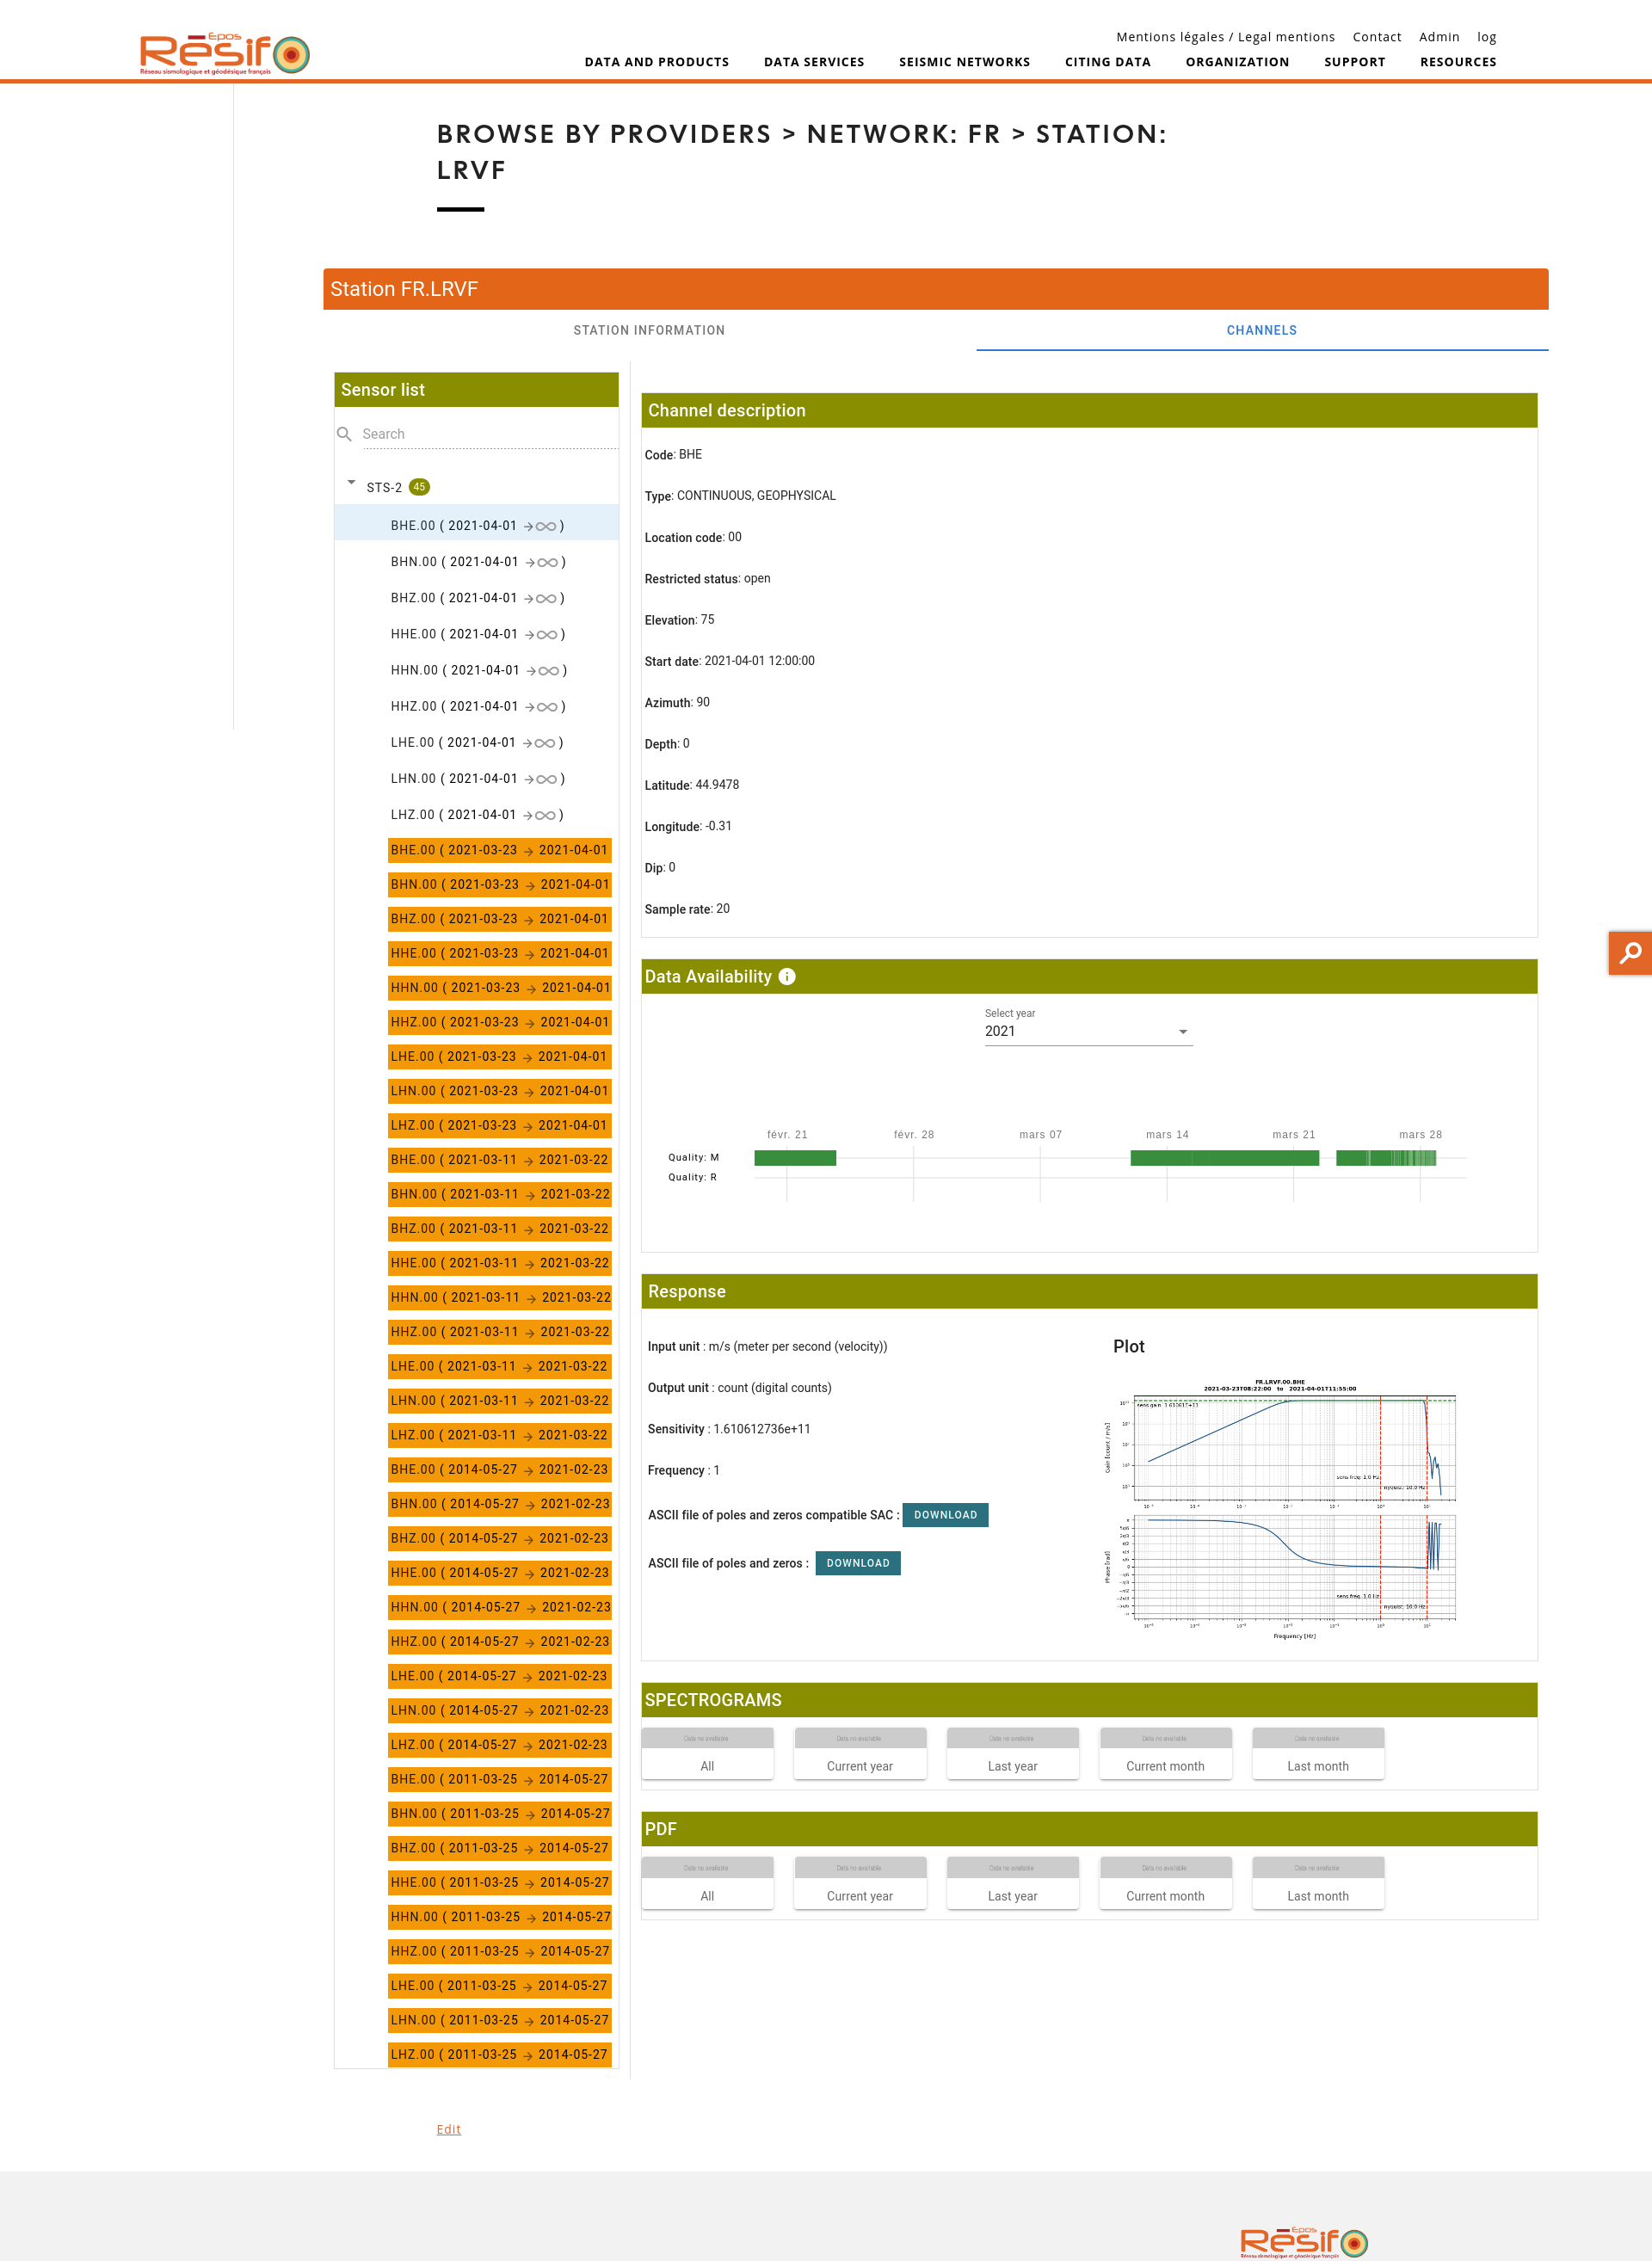Open the Resources menu
This screenshot has height=2261, width=1652.
point(1458,62)
